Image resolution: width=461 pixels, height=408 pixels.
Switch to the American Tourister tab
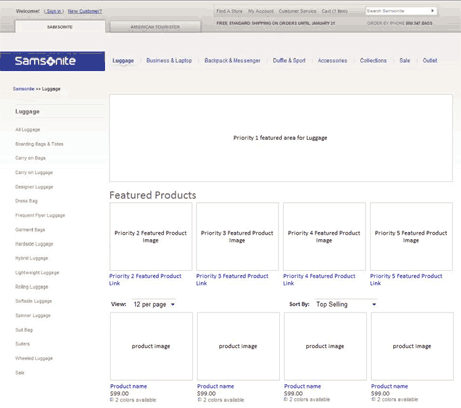(x=155, y=27)
